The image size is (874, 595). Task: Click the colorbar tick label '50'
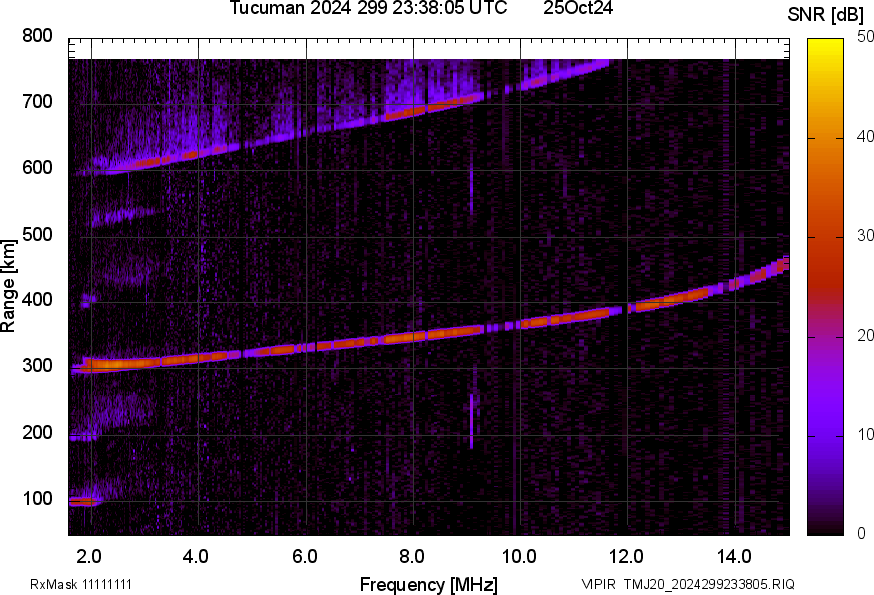(x=865, y=37)
